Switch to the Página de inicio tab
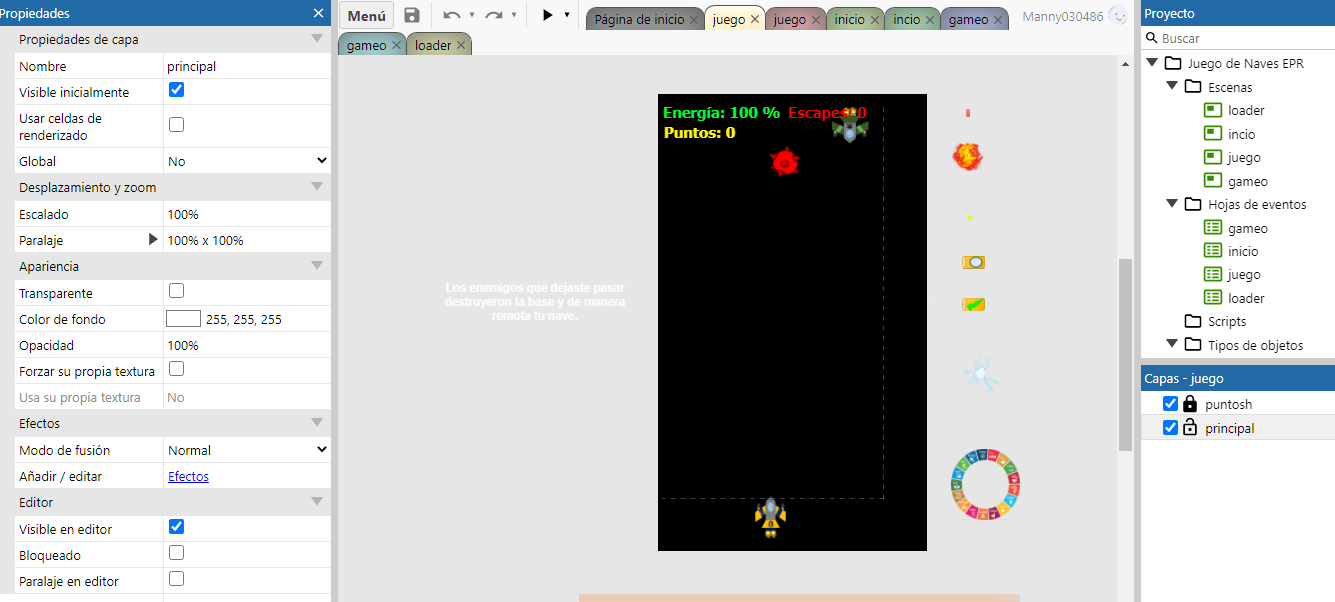The height and width of the screenshot is (602, 1335). [x=639, y=19]
